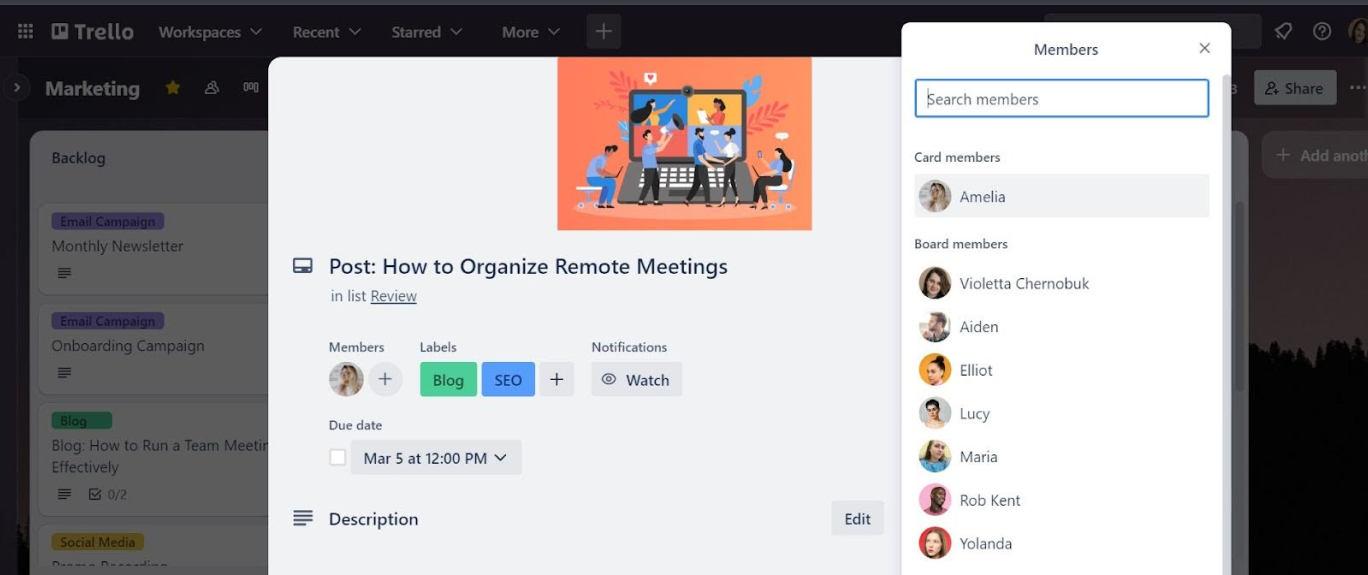Viewport: 1368px width, 575px height.
Task: Star the Marketing board
Action: pyautogui.click(x=173, y=88)
